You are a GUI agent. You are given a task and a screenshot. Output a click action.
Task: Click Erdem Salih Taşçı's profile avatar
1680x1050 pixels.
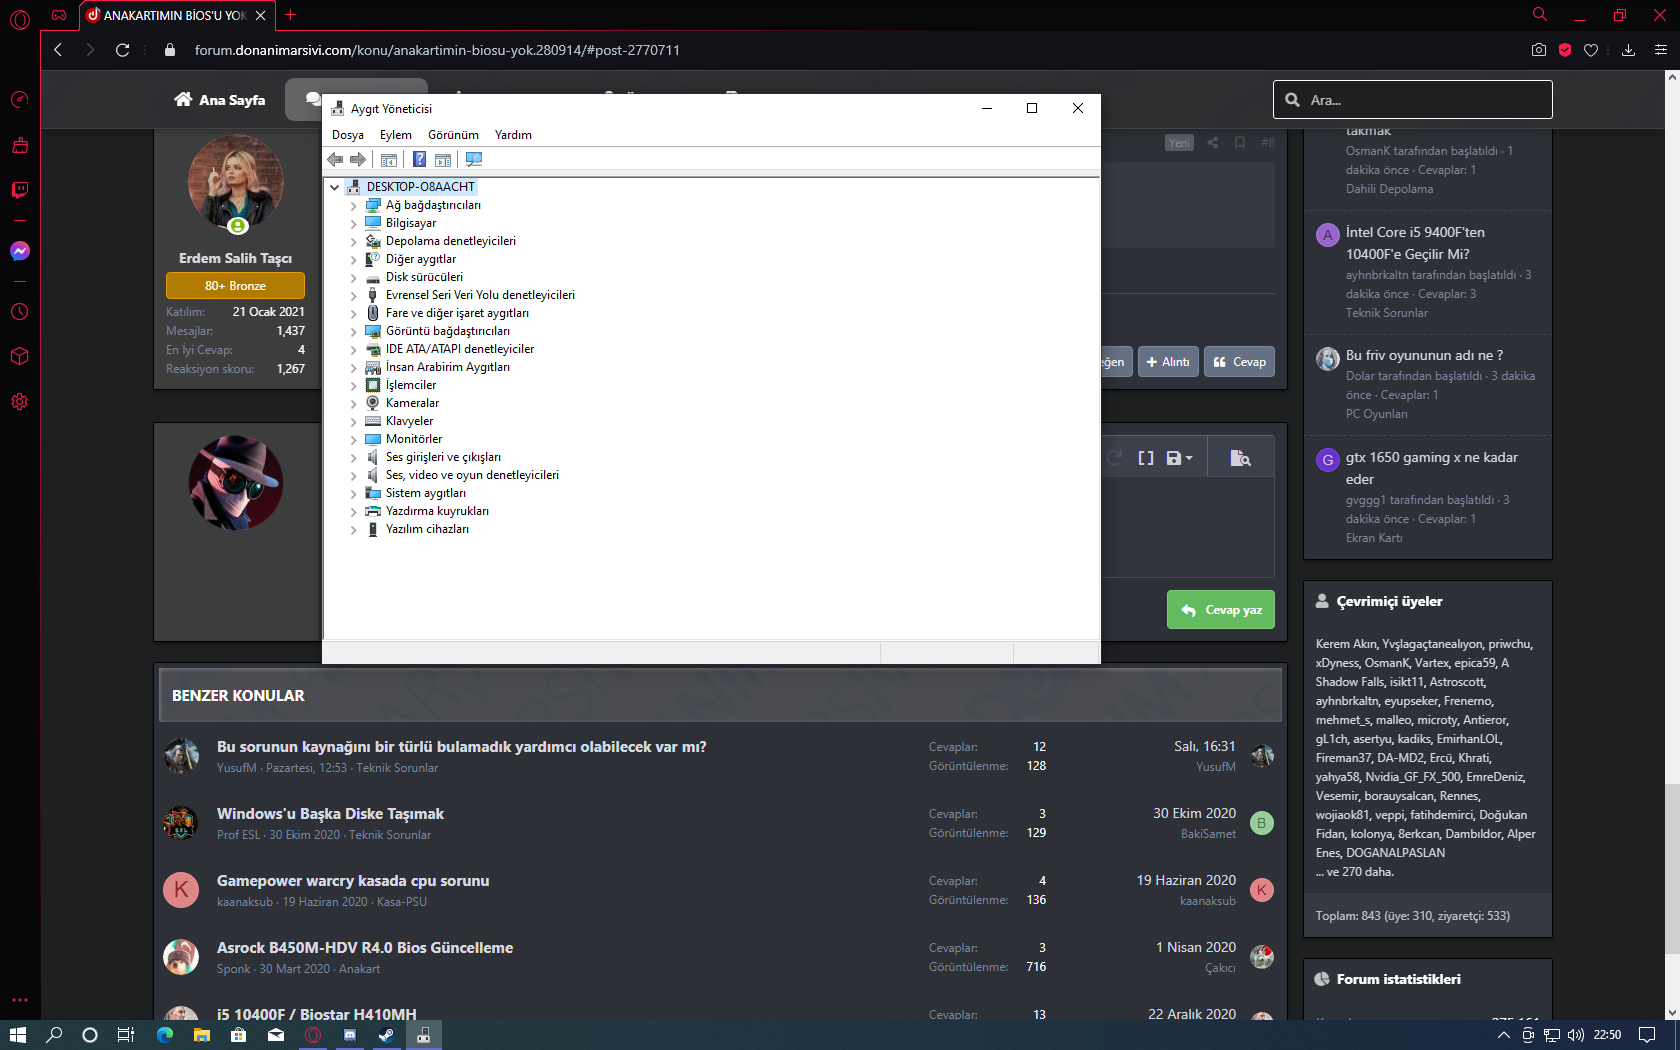pos(236,183)
